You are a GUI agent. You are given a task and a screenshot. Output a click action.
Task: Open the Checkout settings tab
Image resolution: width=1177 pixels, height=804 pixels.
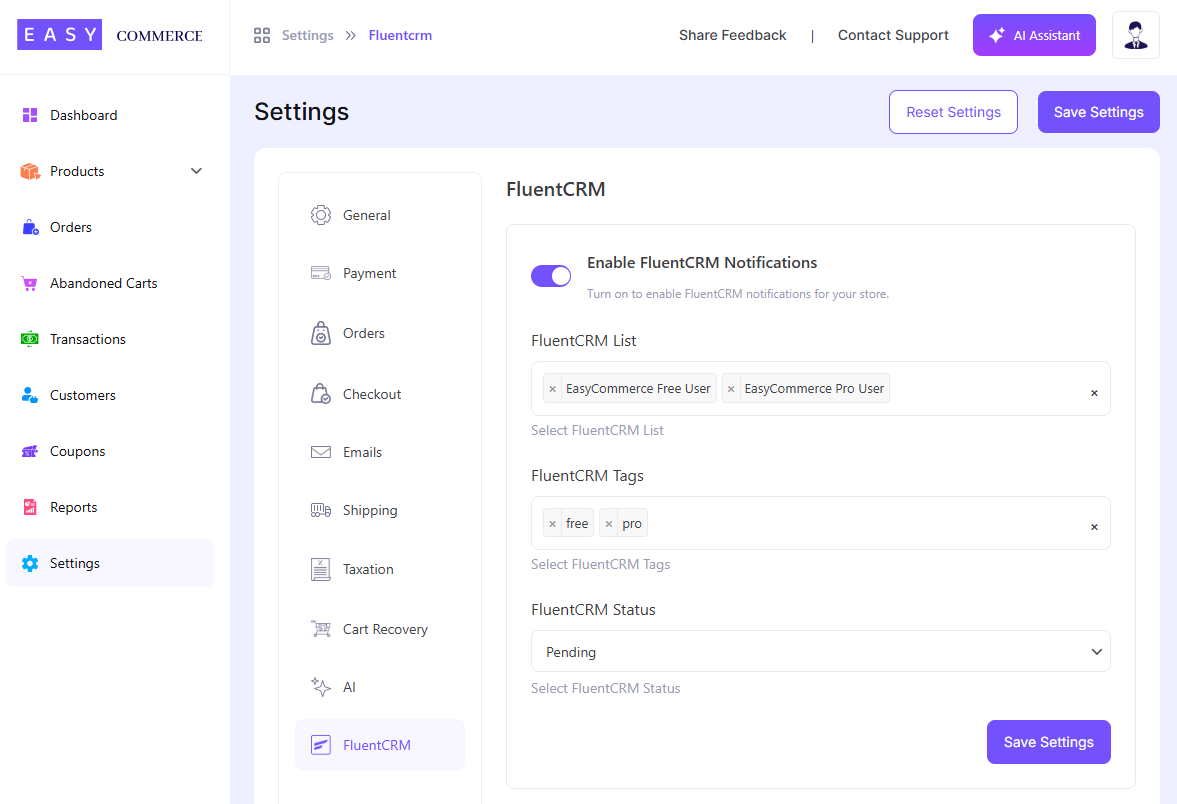click(371, 394)
